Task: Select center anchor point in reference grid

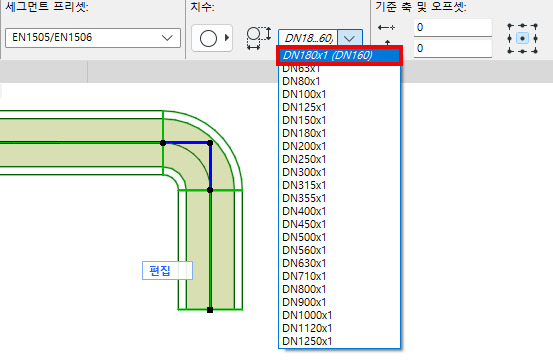Action: [522, 38]
